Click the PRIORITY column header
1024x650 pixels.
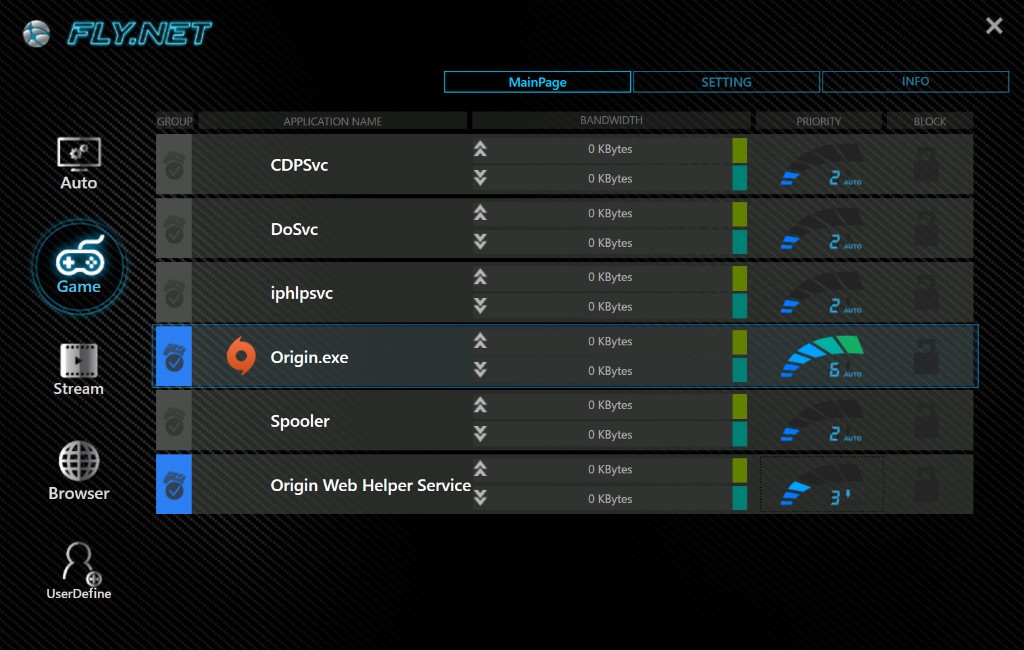[818, 121]
